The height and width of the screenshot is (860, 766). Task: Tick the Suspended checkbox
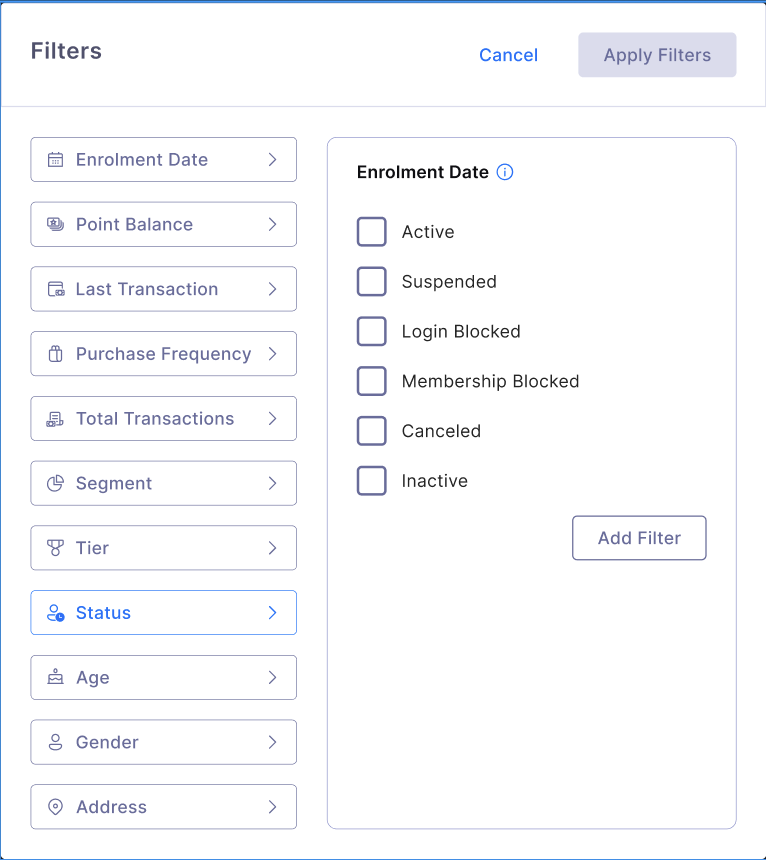372,282
